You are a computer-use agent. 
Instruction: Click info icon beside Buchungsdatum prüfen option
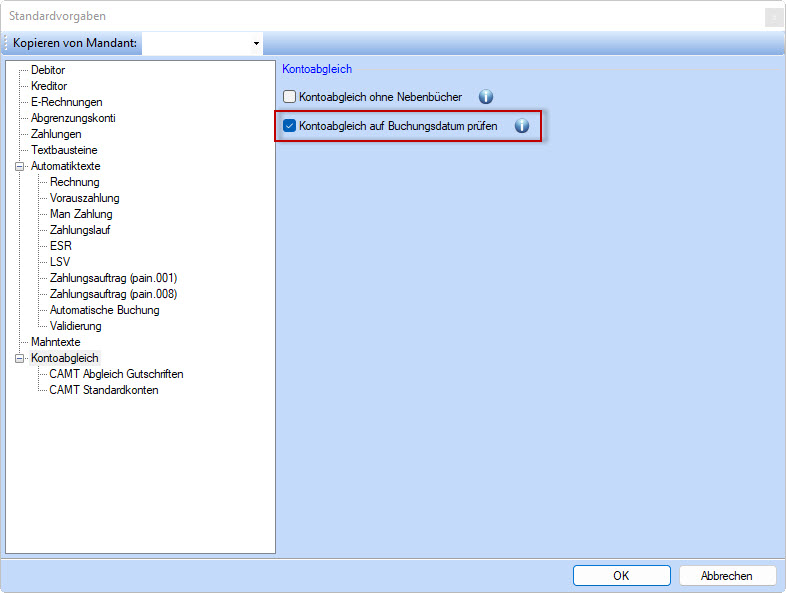(x=521, y=125)
